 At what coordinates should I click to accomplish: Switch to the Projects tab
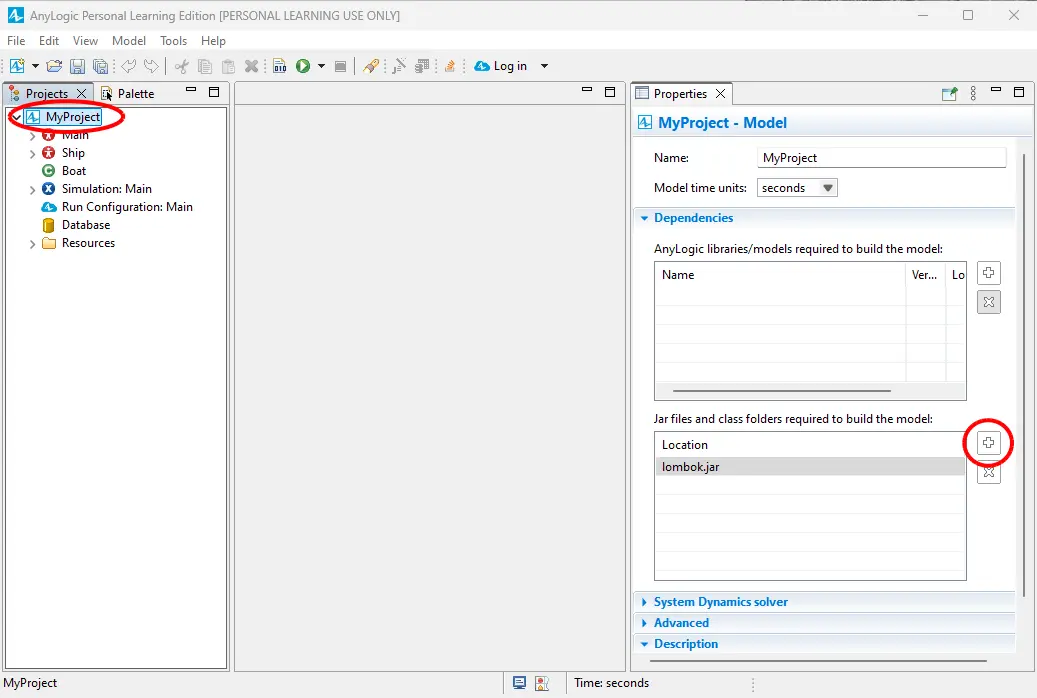(46, 93)
